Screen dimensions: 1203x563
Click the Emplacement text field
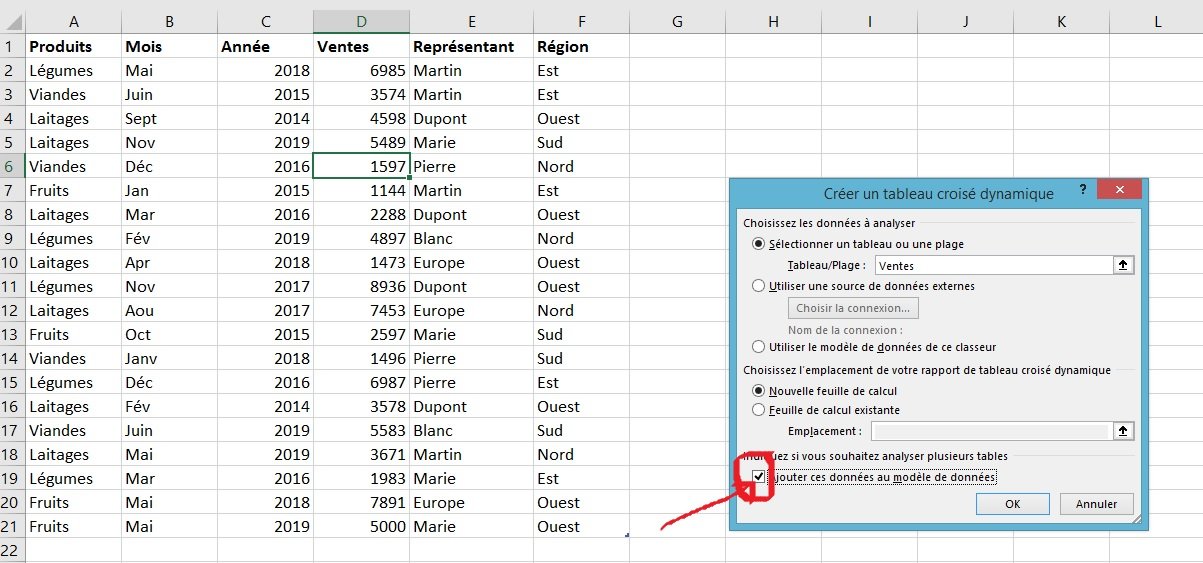[989, 431]
